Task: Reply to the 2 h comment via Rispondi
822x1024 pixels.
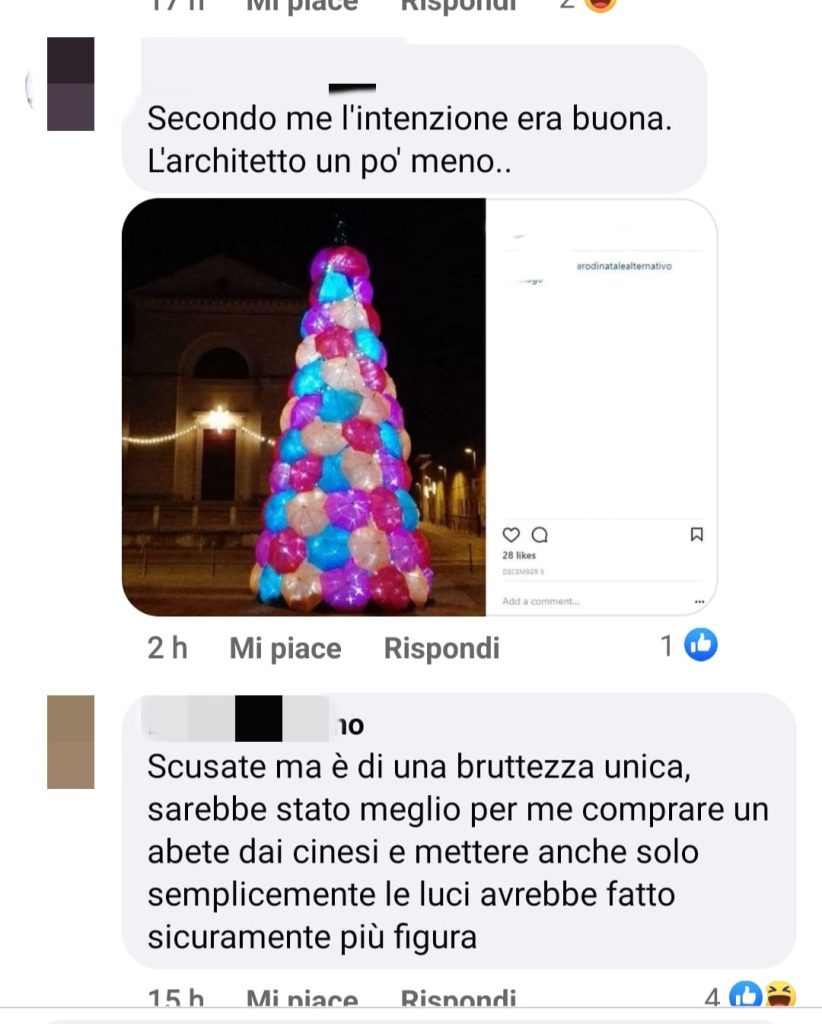Action: coord(442,648)
